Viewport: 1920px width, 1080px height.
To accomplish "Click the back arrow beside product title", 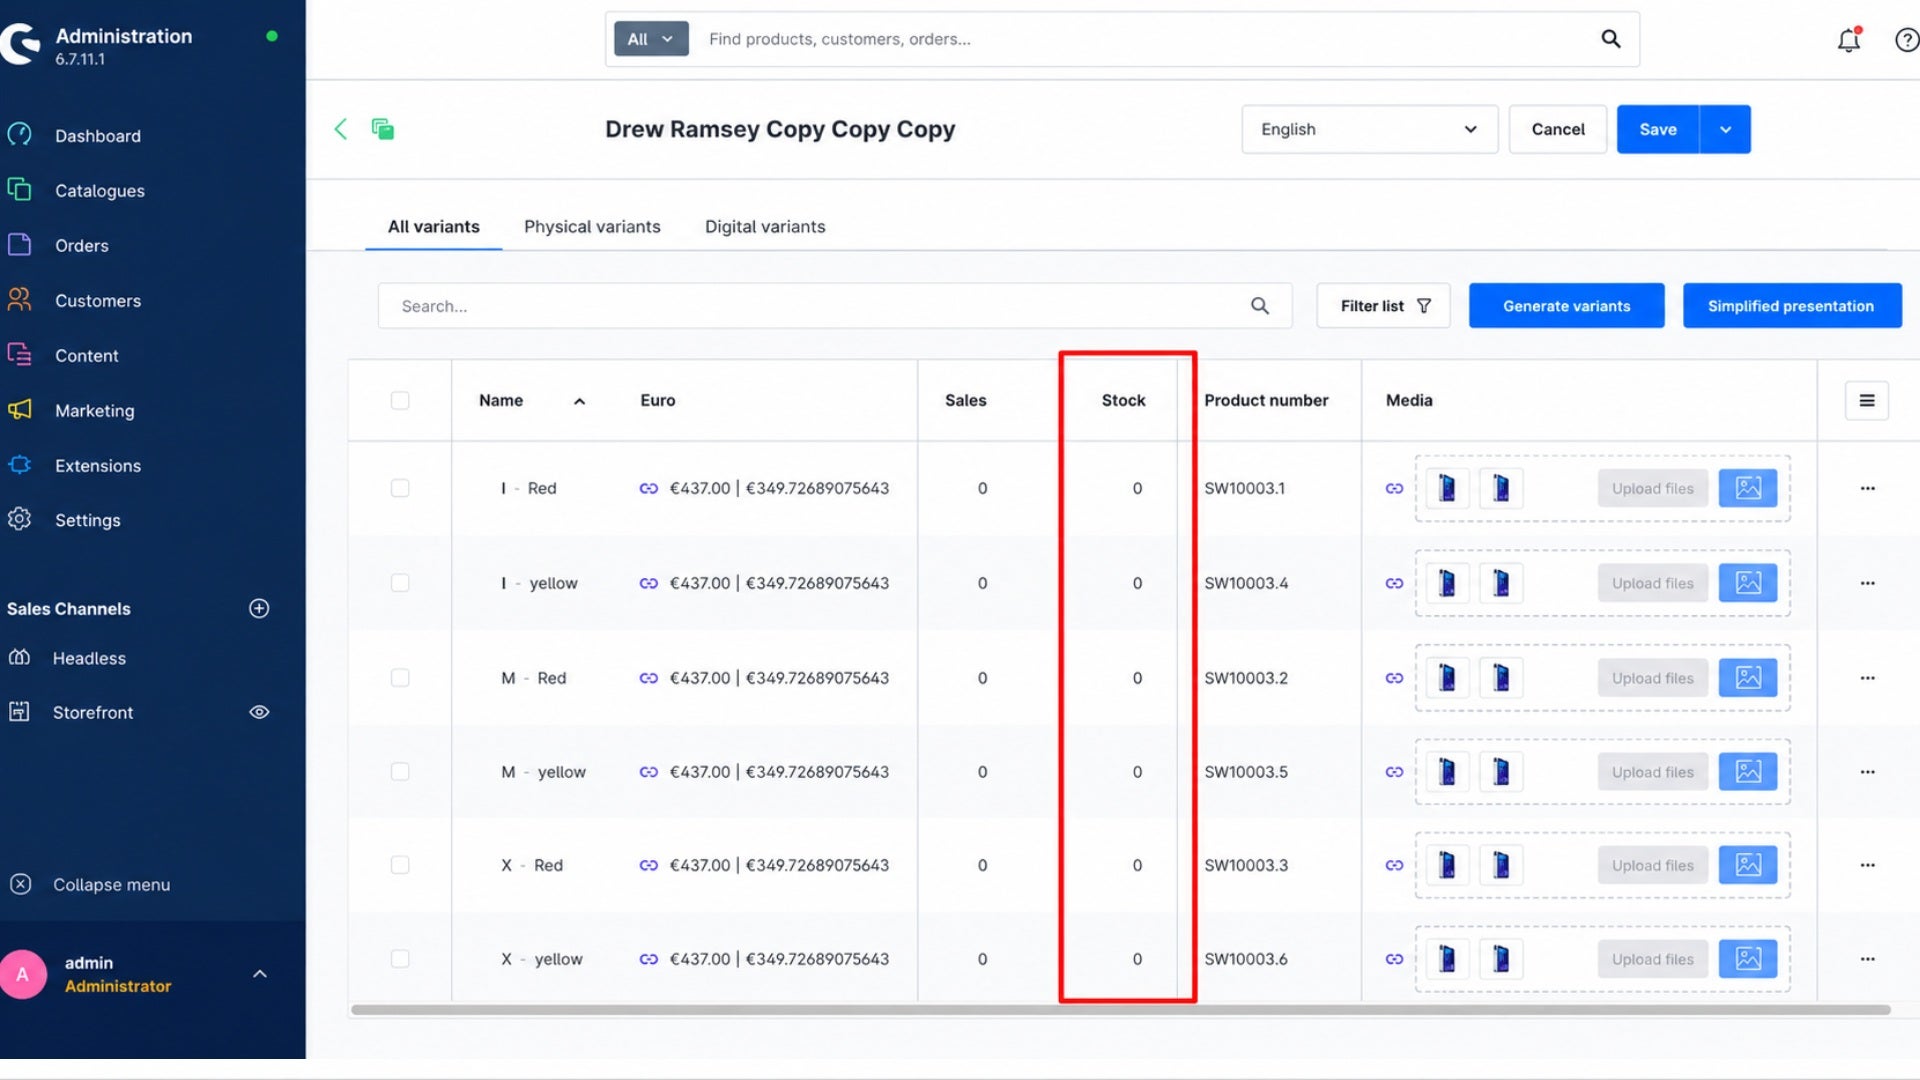I will pos(340,129).
